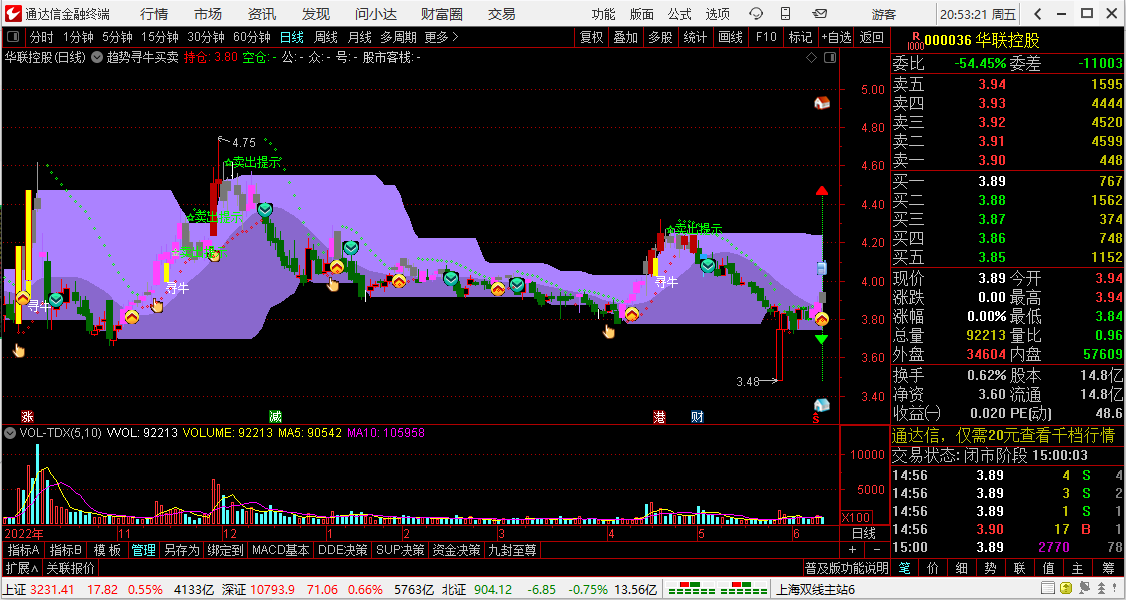Click the 3.48 low price label
This screenshot has width=1126, height=600.
pyautogui.click(x=748, y=382)
